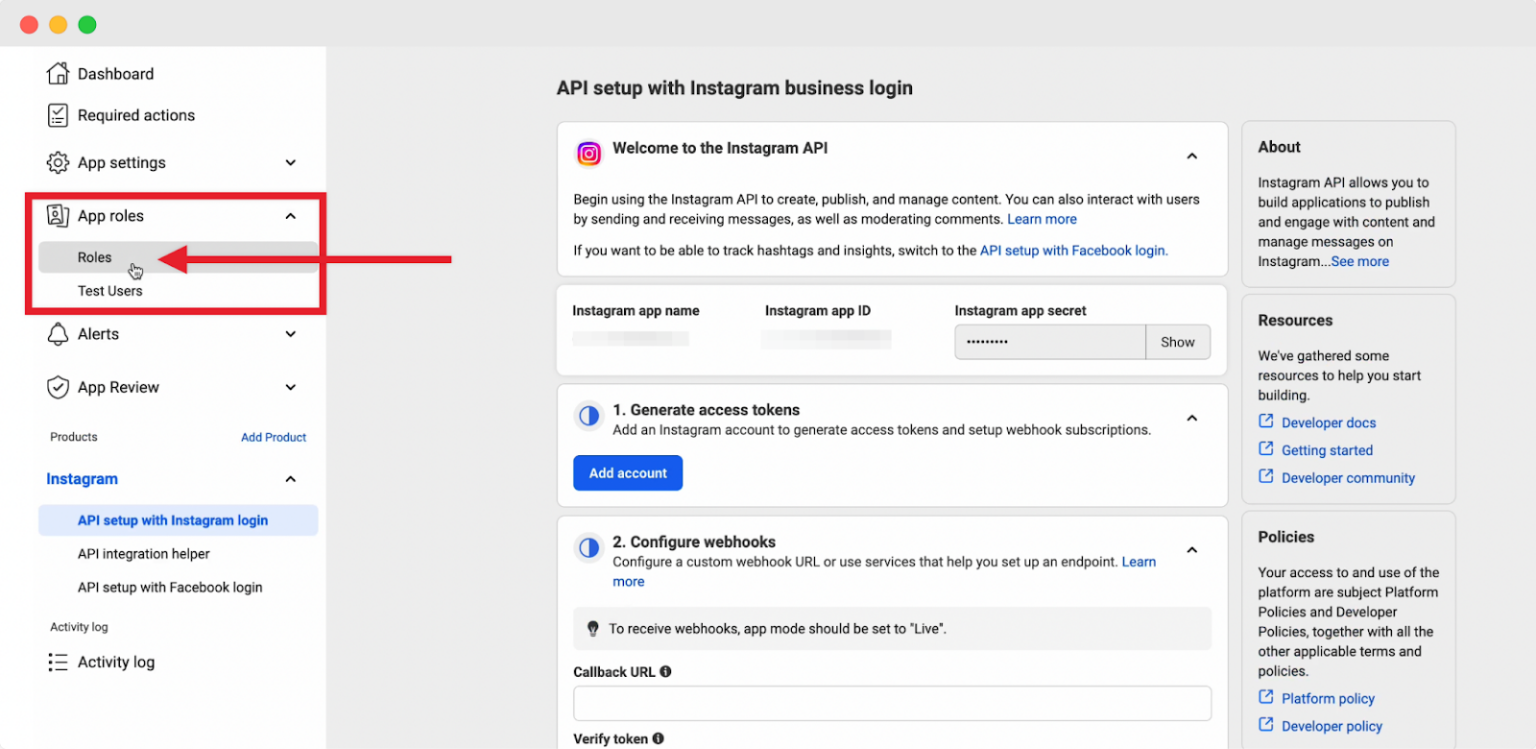Open the API integration helper page
This screenshot has width=1536, height=749.
coord(144,553)
